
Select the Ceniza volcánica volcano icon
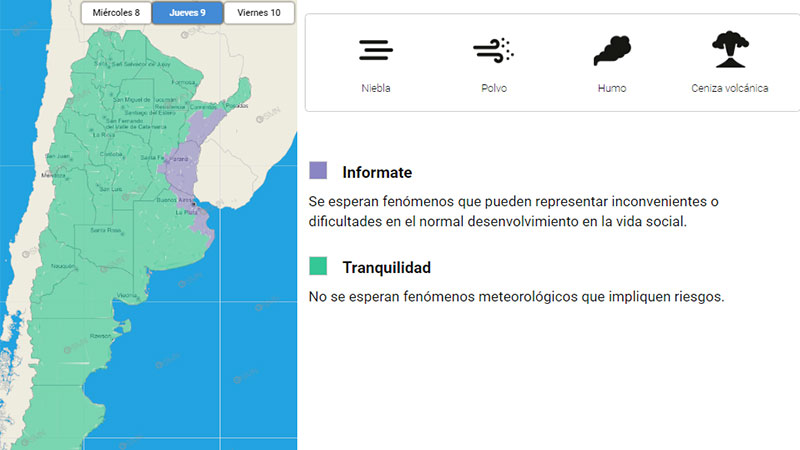(x=730, y=50)
